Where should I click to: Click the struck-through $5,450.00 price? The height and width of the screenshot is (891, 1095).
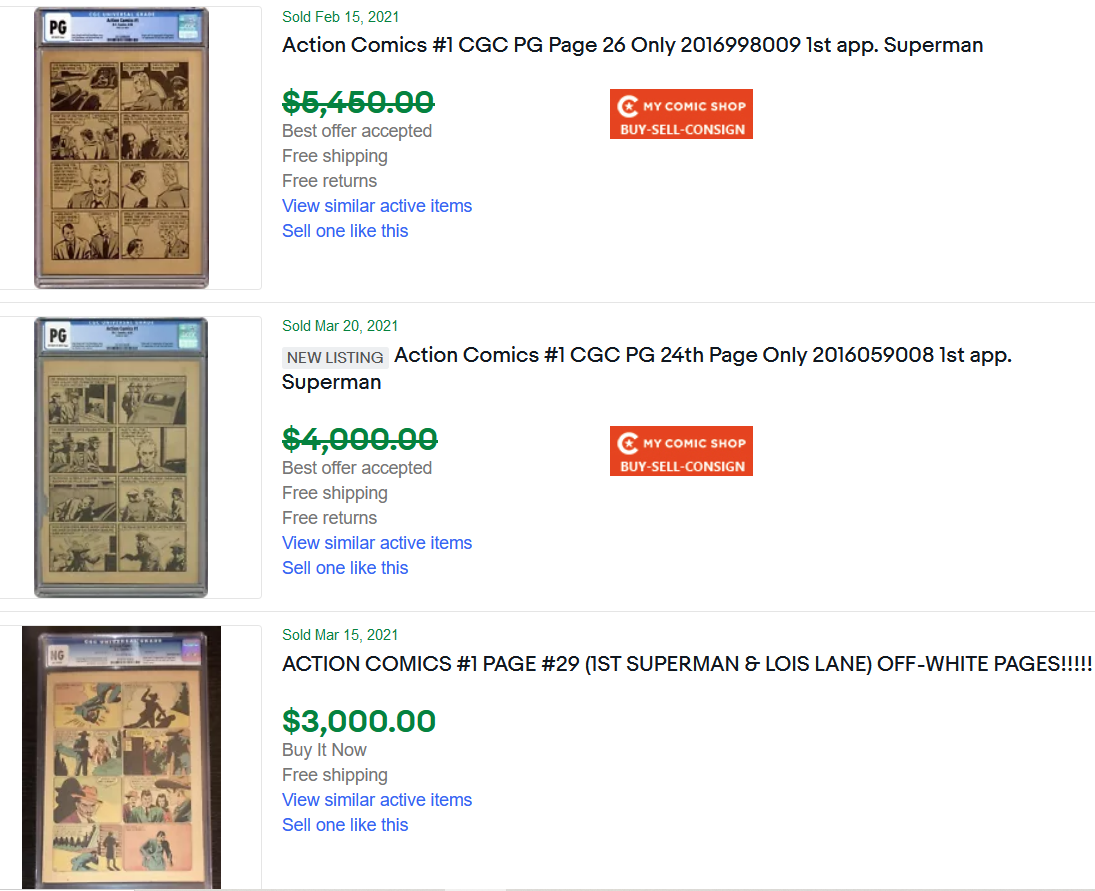click(358, 102)
